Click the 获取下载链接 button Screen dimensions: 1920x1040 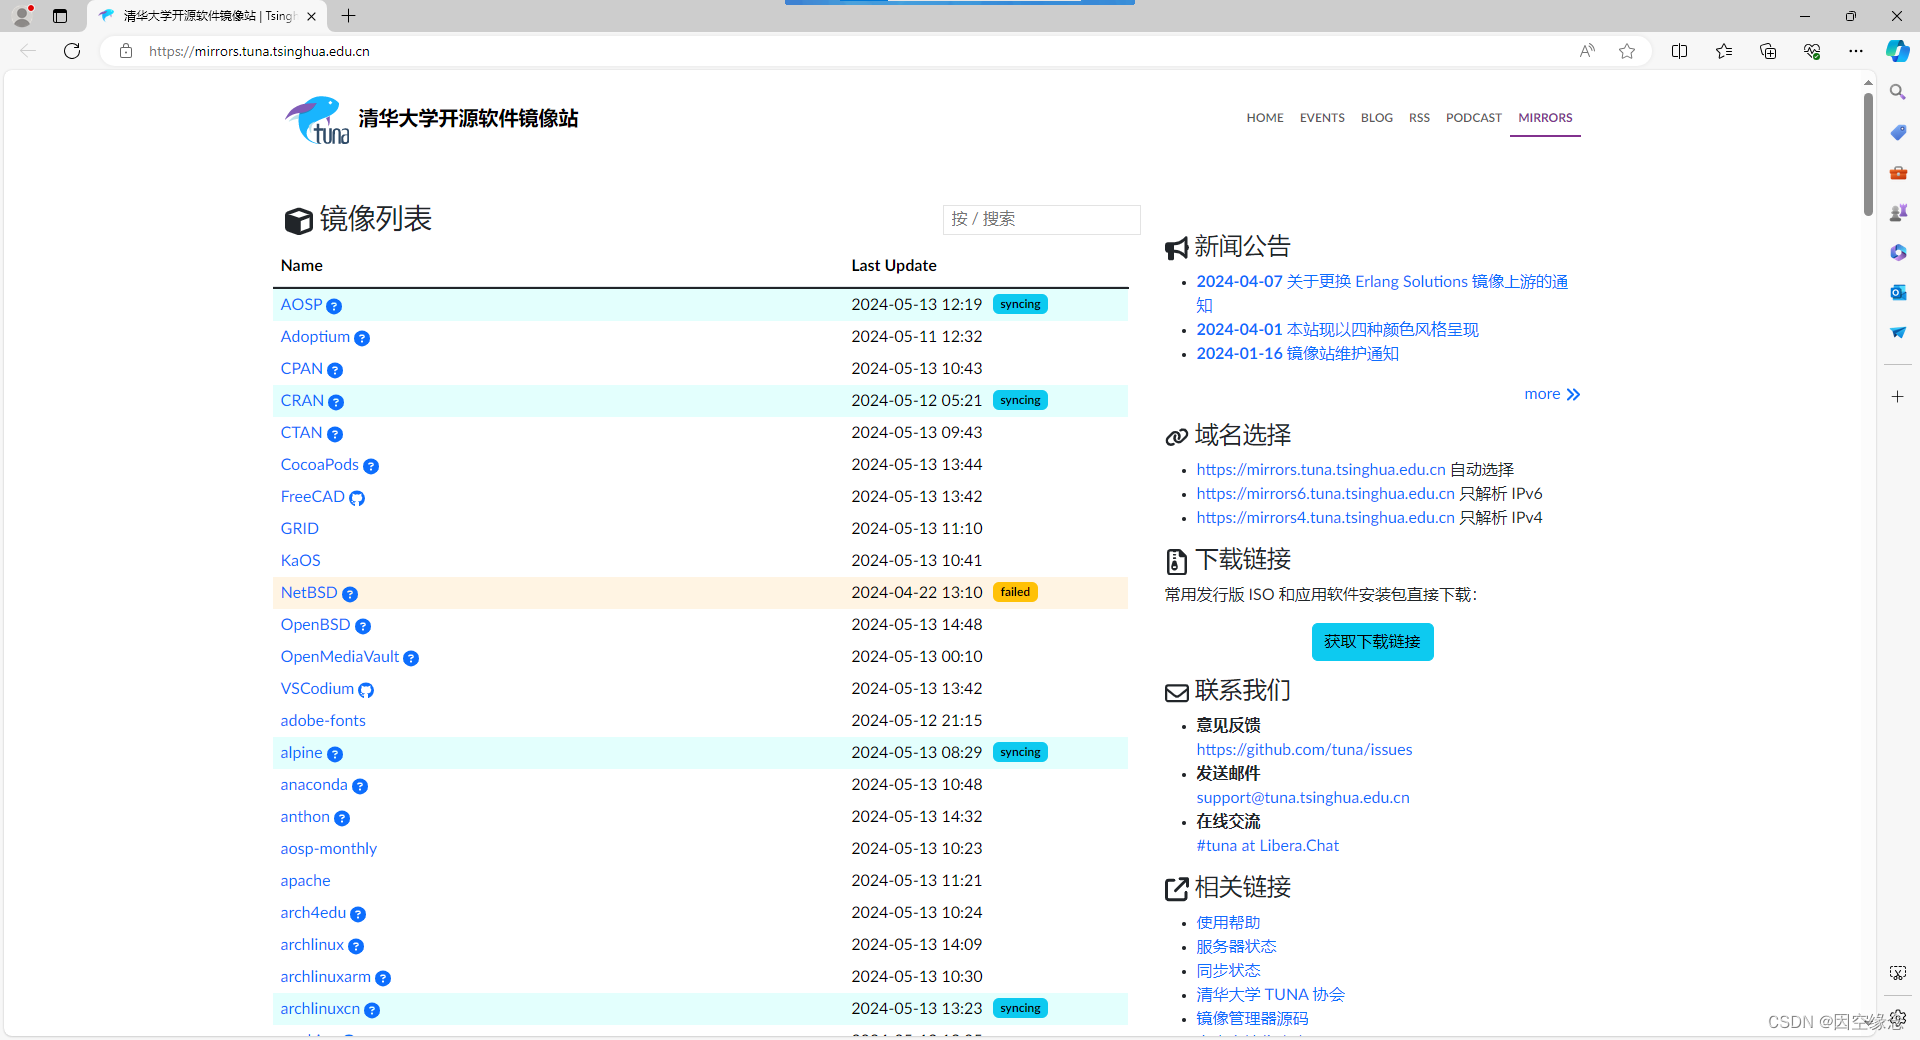[1372, 642]
